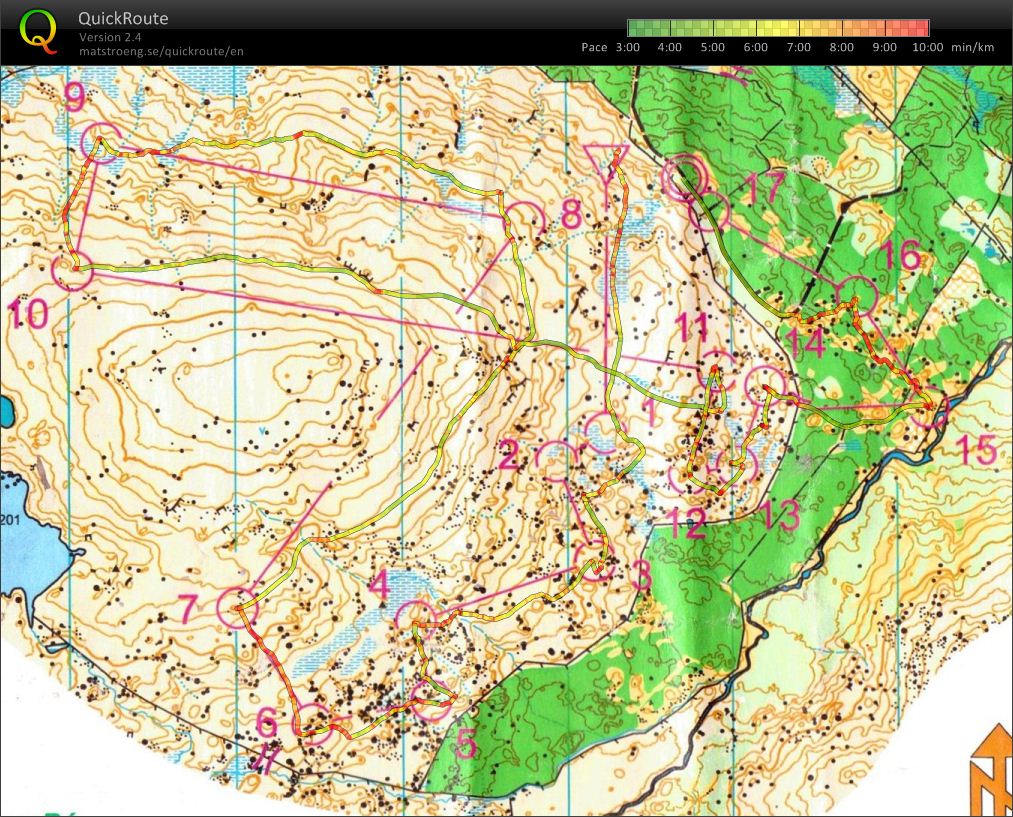
Task: Open the matstroeng.se/quickroute/en link
Action: pyautogui.click(x=161, y=52)
